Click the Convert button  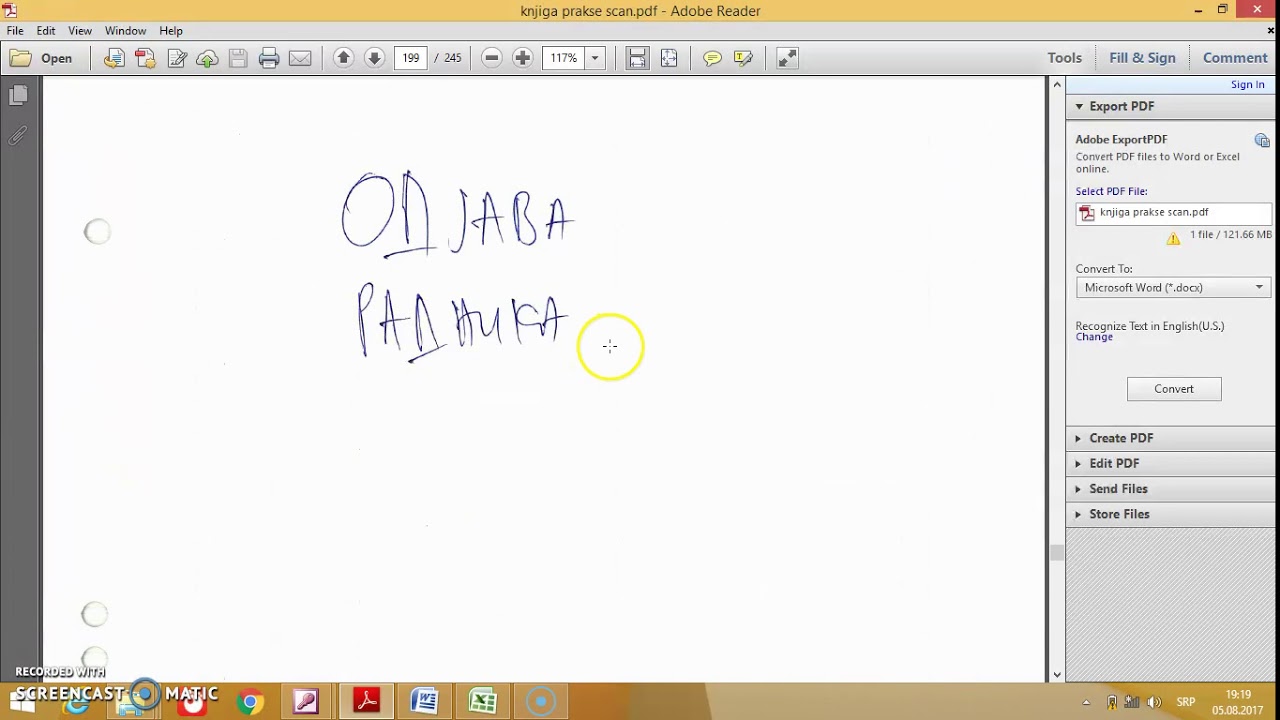tap(1174, 389)
